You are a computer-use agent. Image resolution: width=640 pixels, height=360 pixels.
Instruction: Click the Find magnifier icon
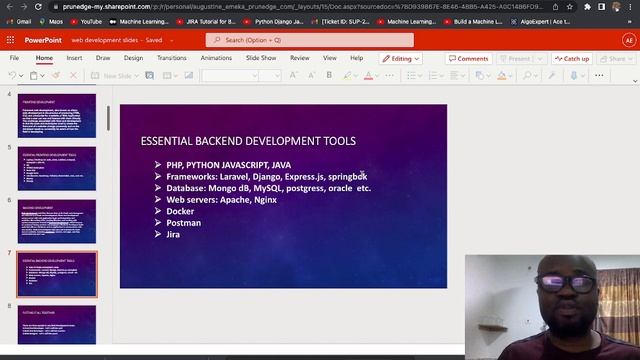click(527, 76)
